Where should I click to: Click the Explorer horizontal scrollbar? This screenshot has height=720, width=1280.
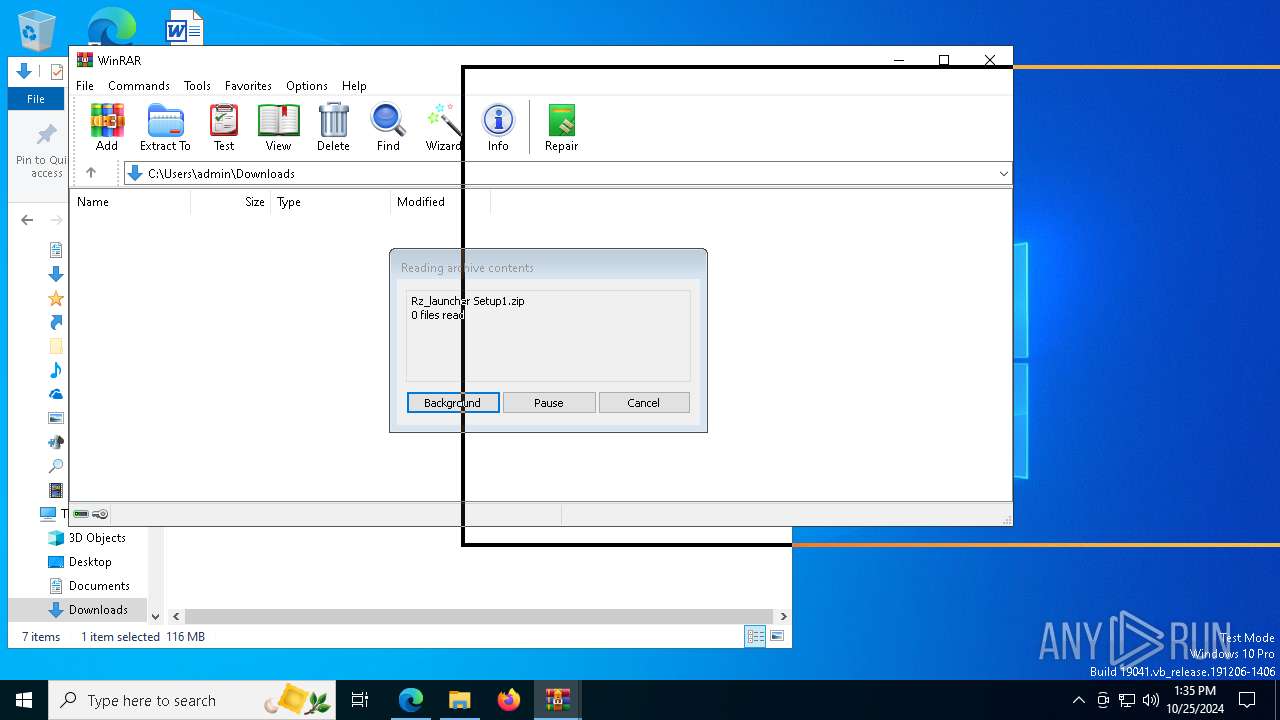tap(480, 616)
